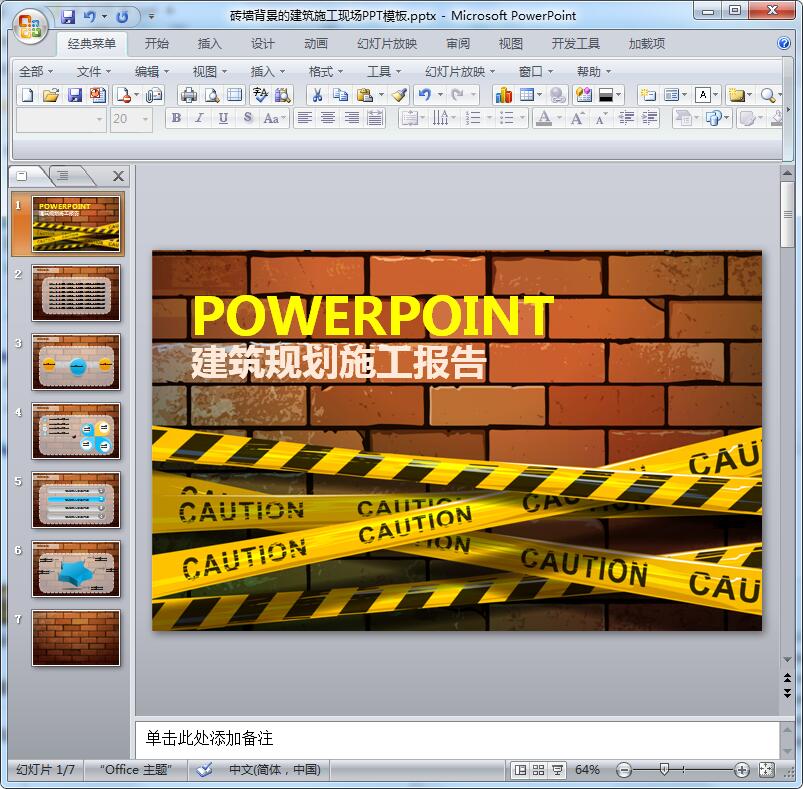
Task: Toggle Italic formatting
Action: [x=200, y=119]
